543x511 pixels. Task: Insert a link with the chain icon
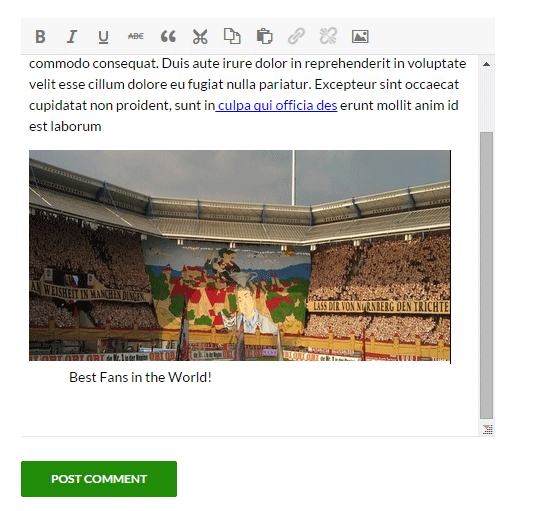[296, 36]
